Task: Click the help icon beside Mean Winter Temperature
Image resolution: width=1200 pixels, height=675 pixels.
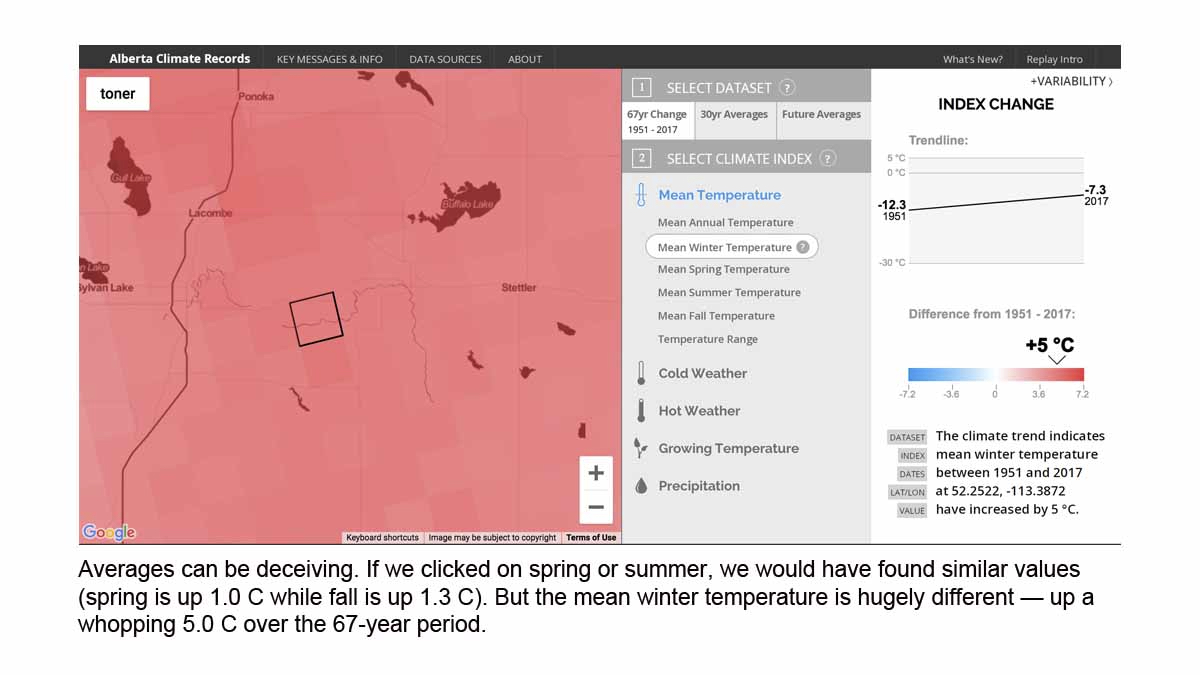Action: [805, 246]
